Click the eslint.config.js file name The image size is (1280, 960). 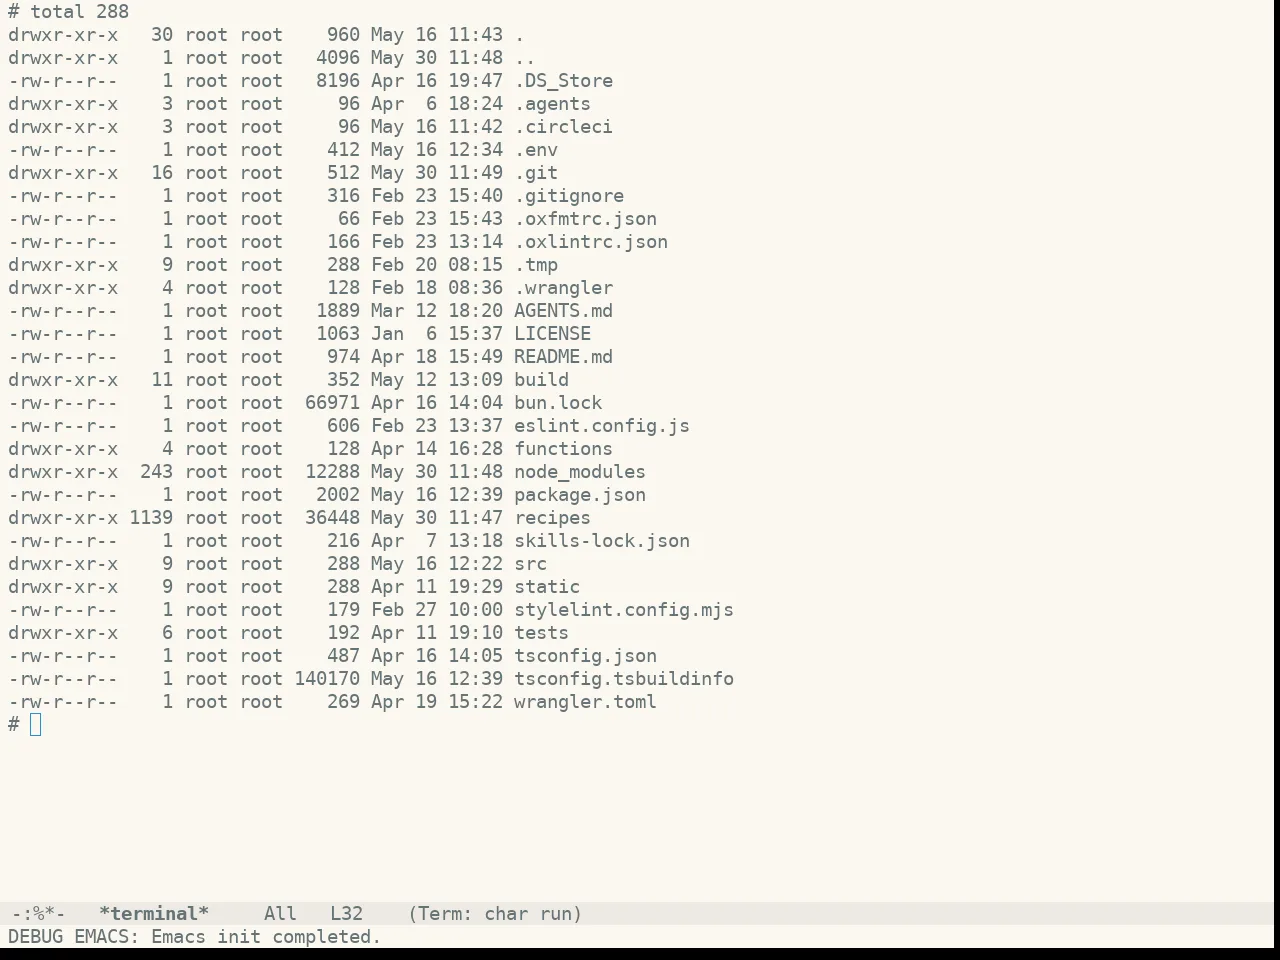(x=602, y=426)
